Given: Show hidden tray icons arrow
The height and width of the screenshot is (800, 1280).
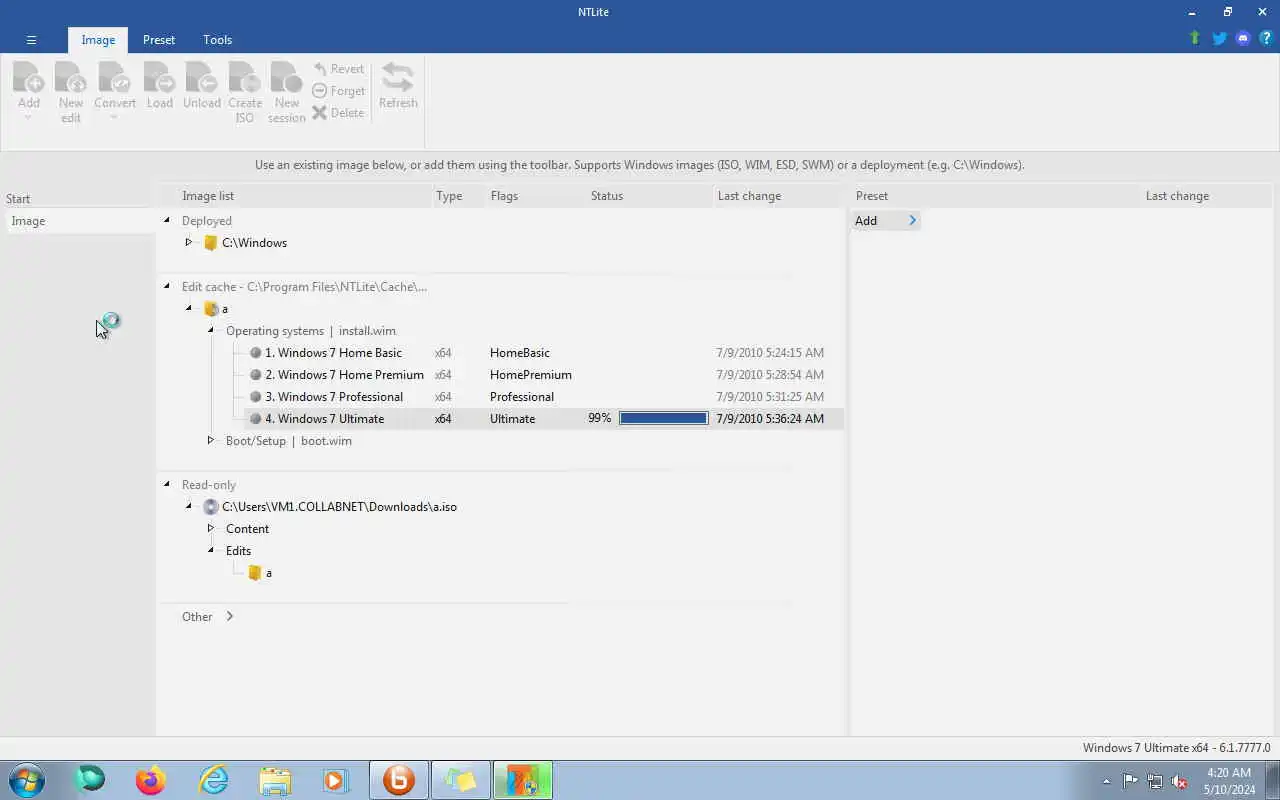Looking at the screenshot, I should [1106, 781].
